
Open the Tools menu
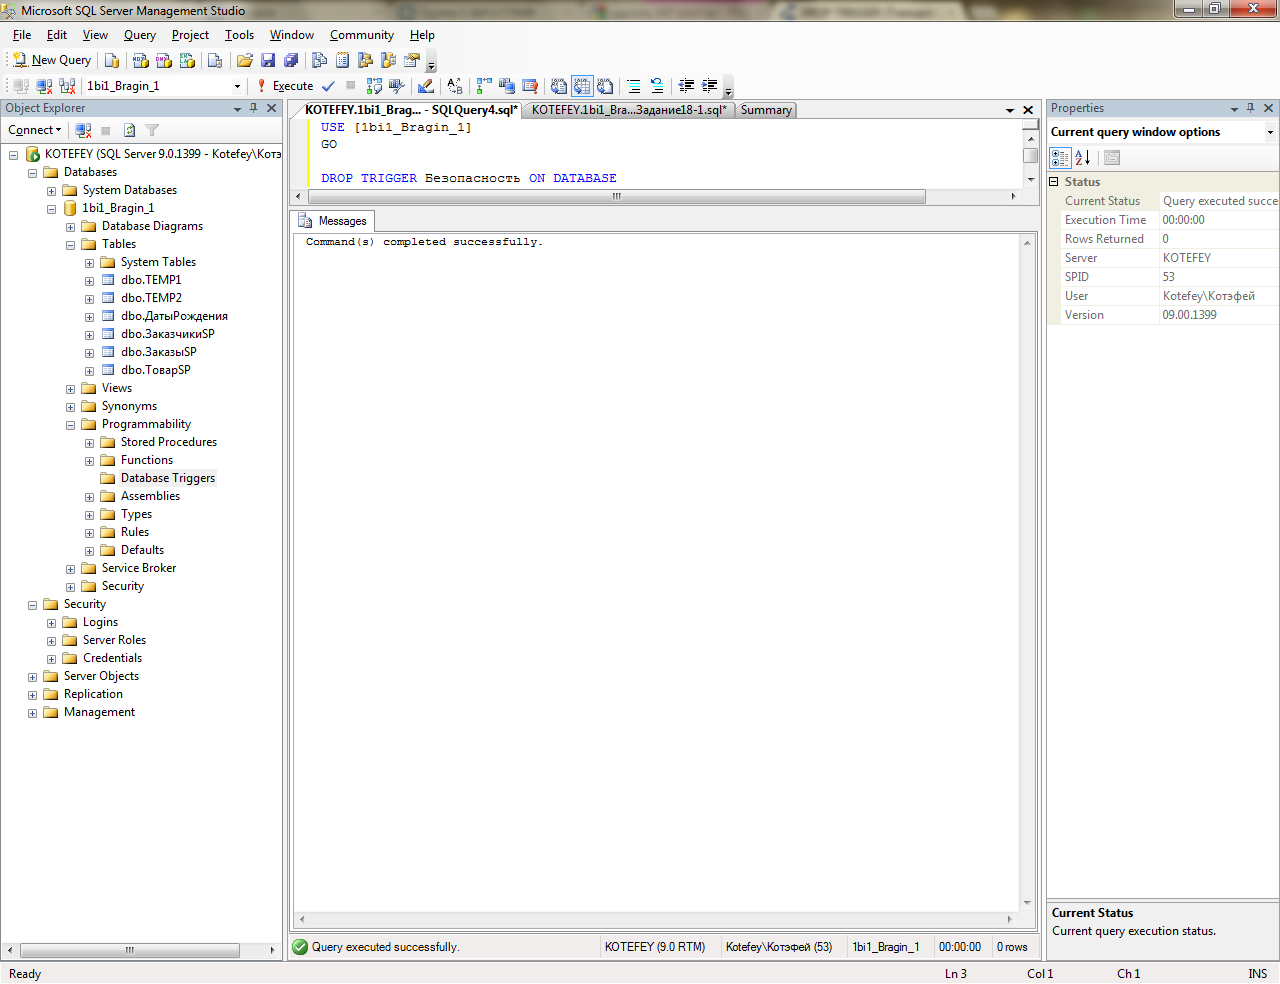click(239, 35)
